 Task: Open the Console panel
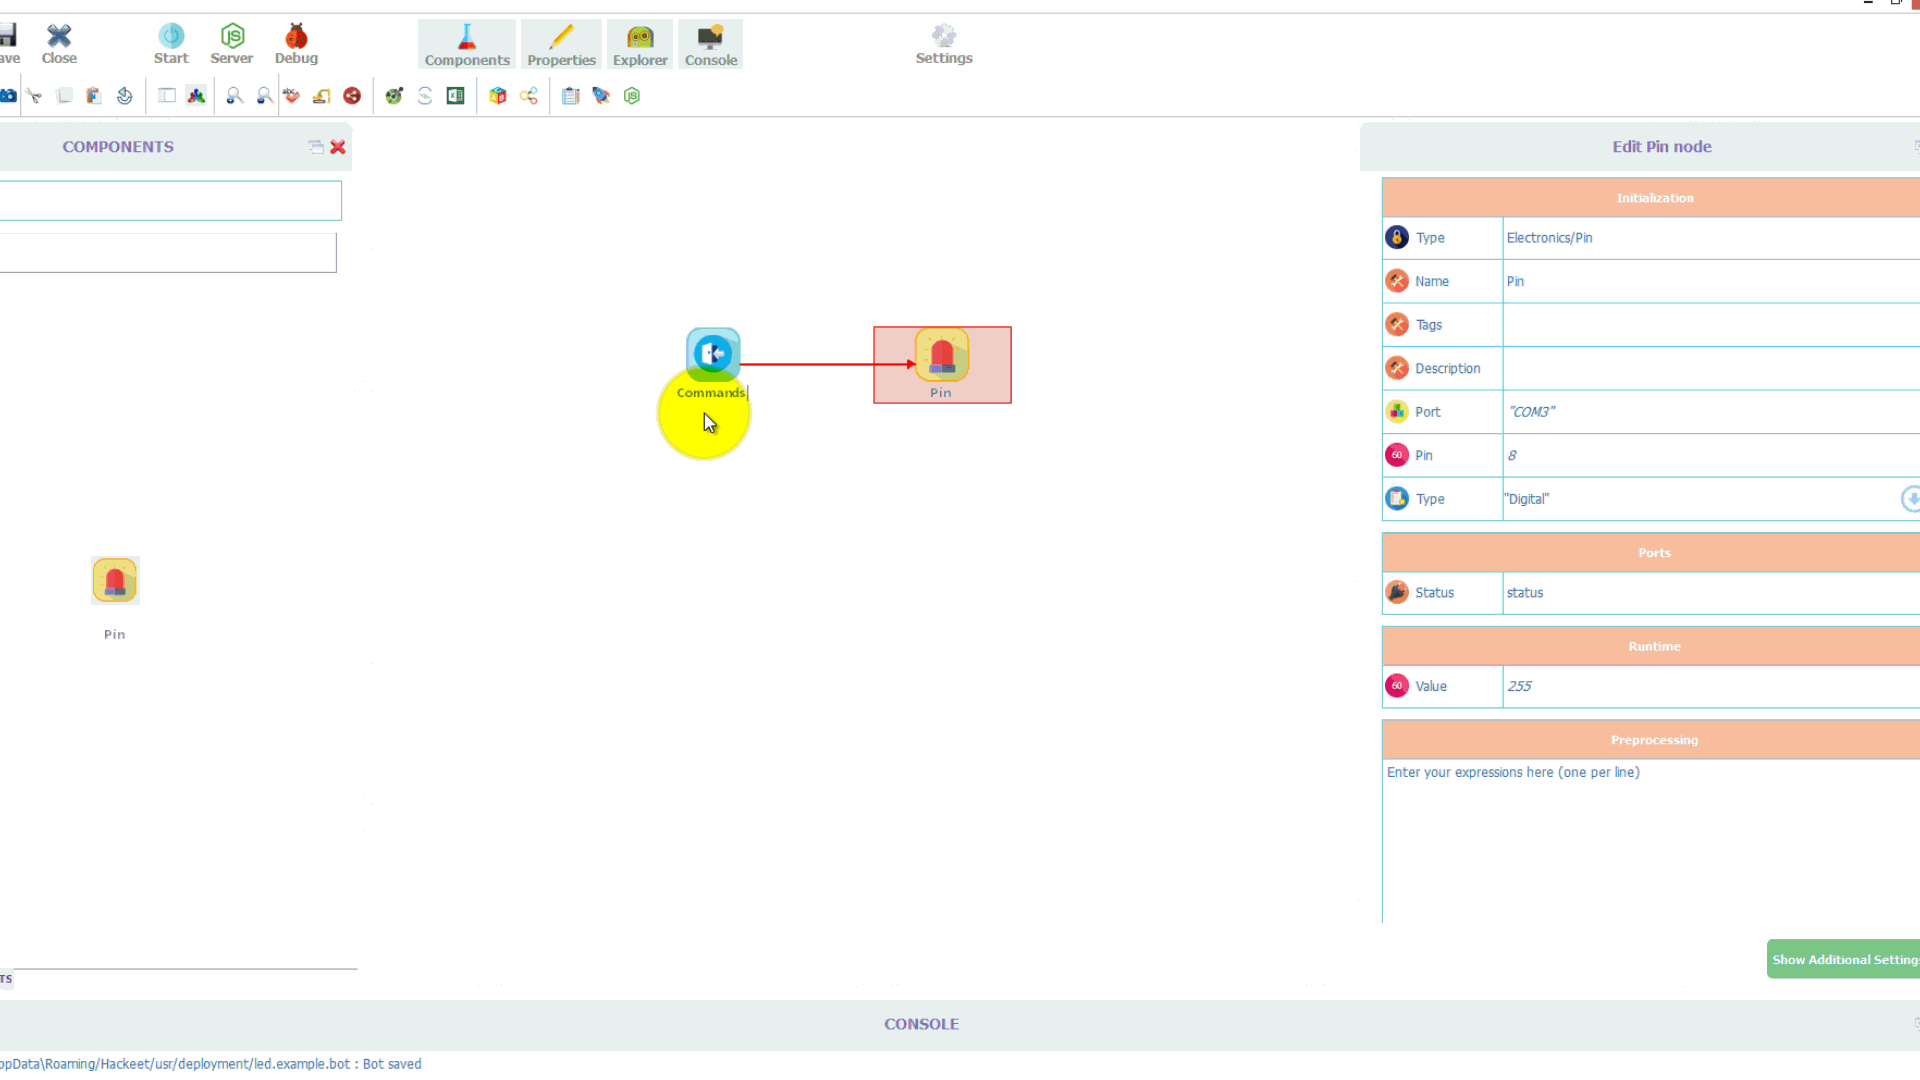[711, 42]
